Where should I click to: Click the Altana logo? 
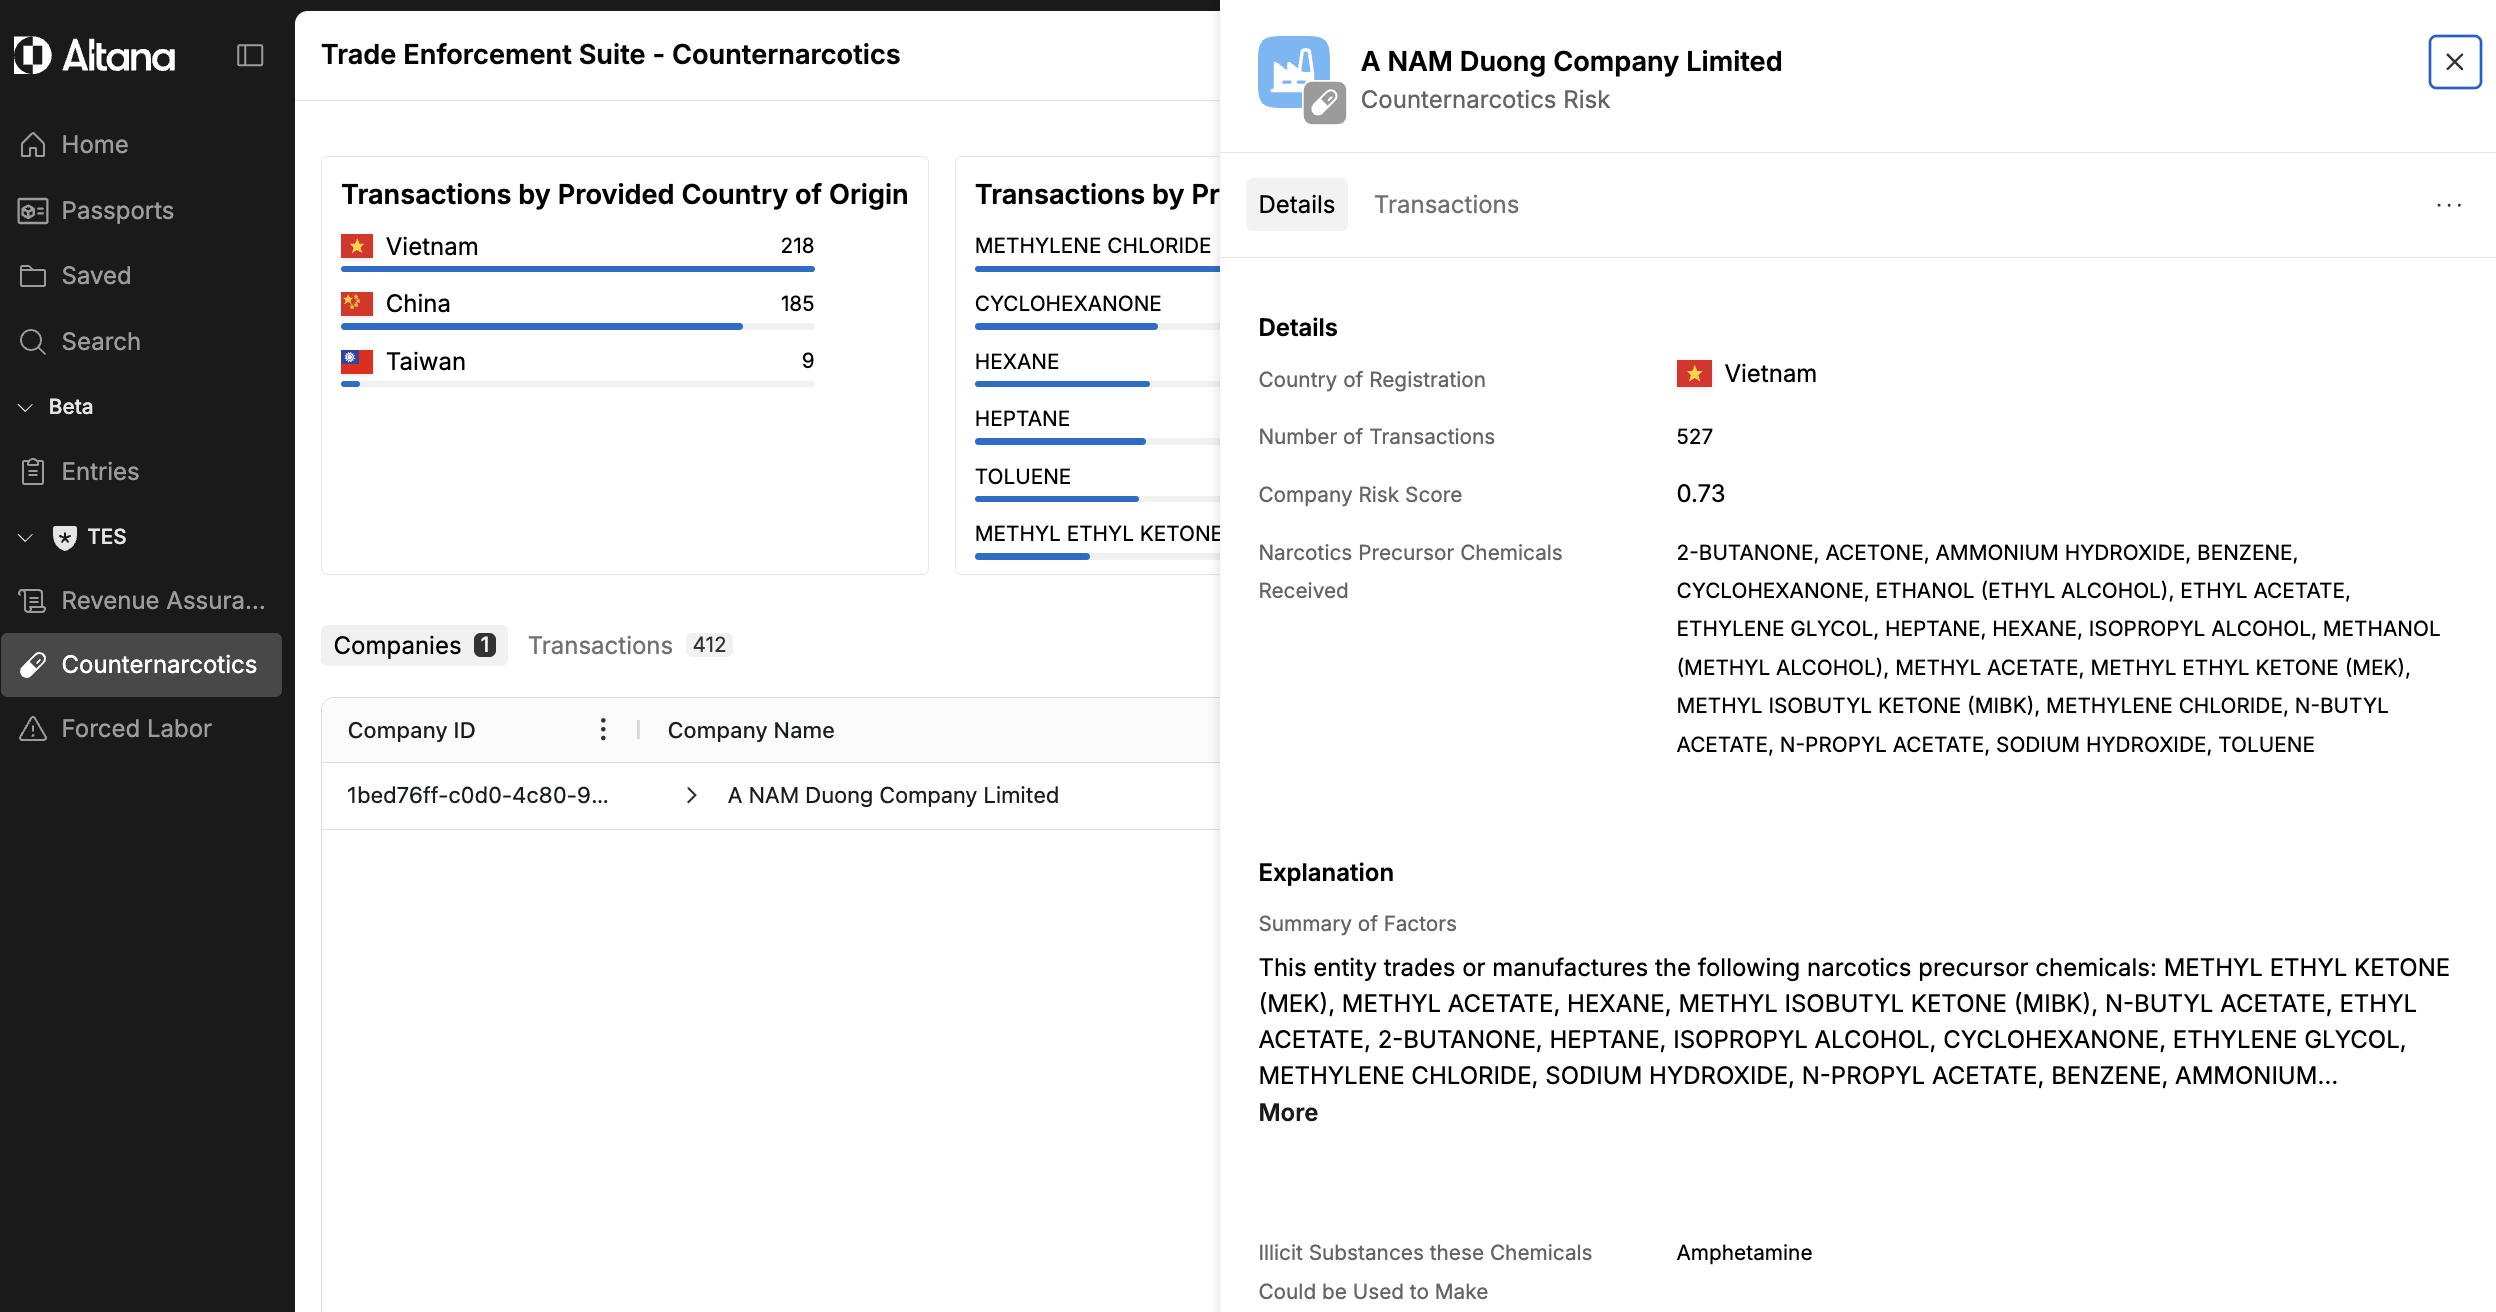[94, 55]
